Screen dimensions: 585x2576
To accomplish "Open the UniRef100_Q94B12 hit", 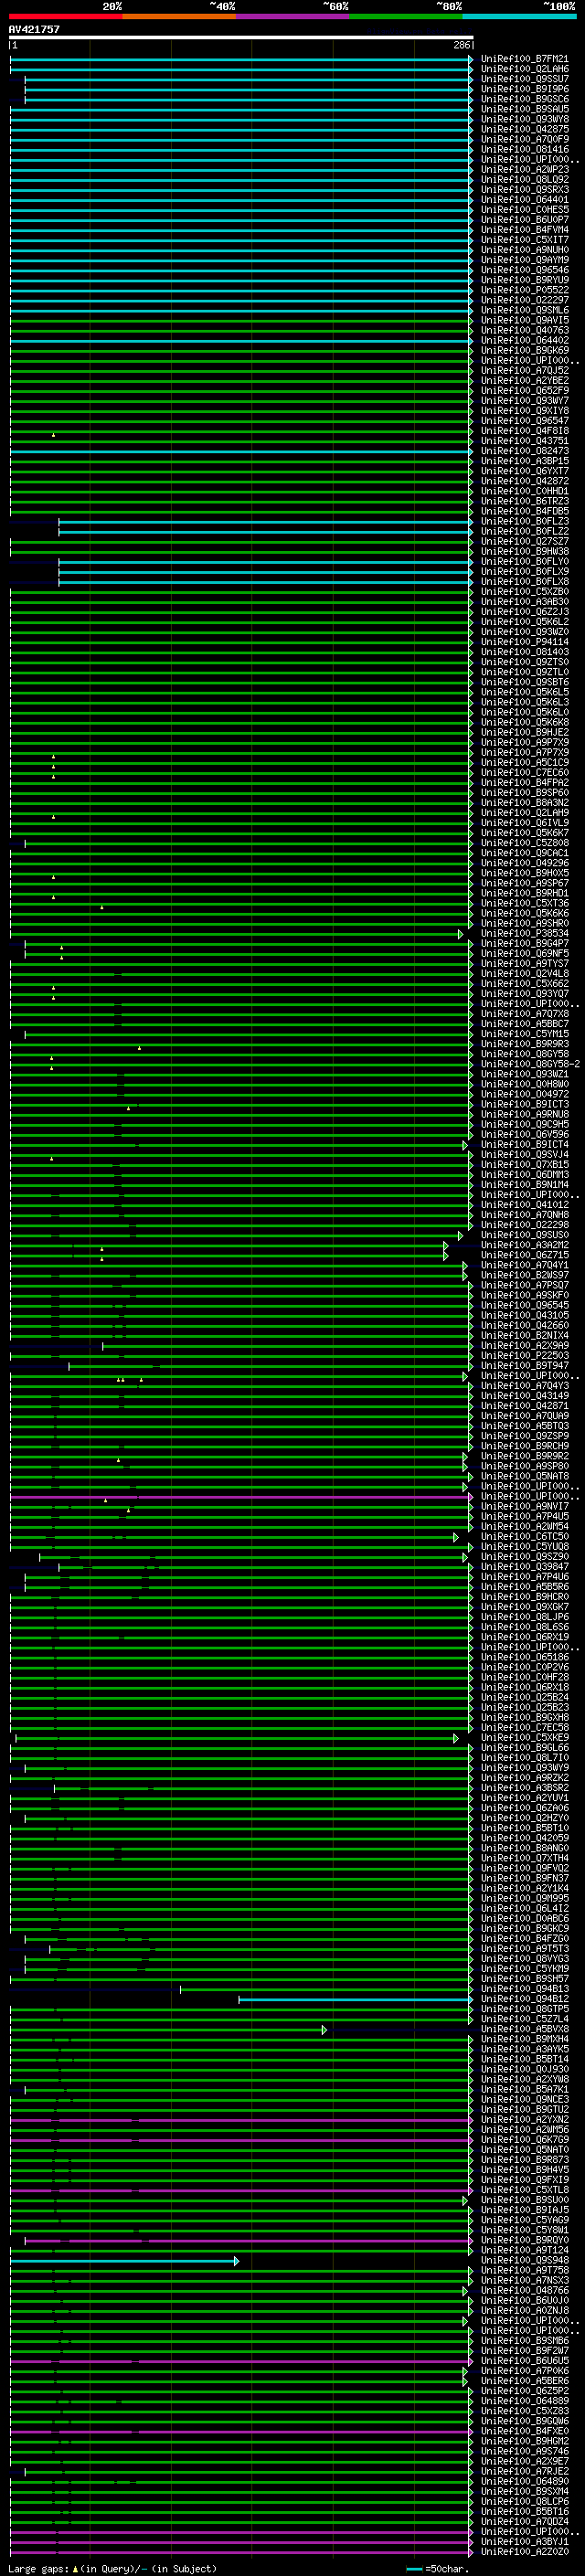I will coord(524,1999).
